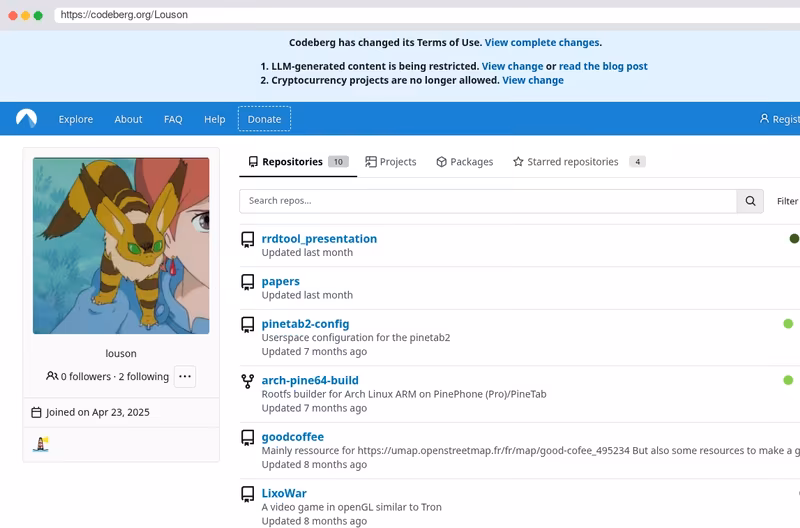800x528 pixels.
Task: Open Help in the navigation bar
Action: click(x=214, y=119)
